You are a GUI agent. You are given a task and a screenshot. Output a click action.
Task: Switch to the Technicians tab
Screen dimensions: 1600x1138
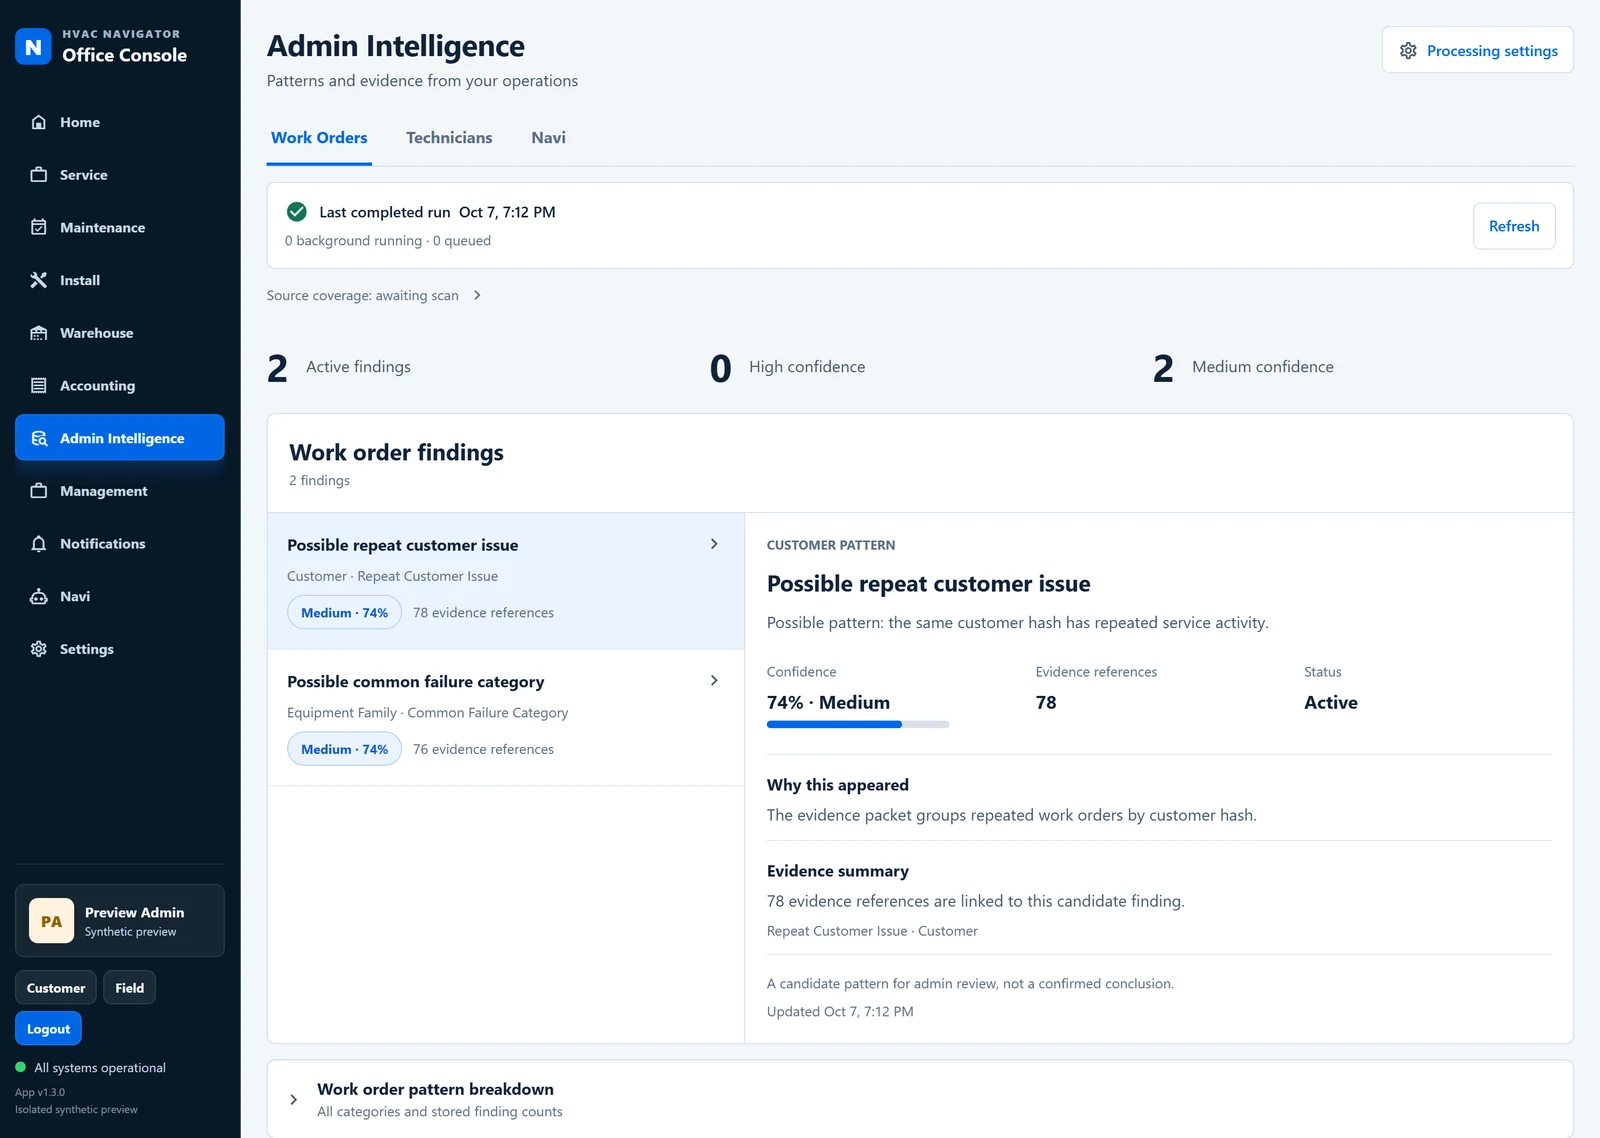[x=449, y=138]
